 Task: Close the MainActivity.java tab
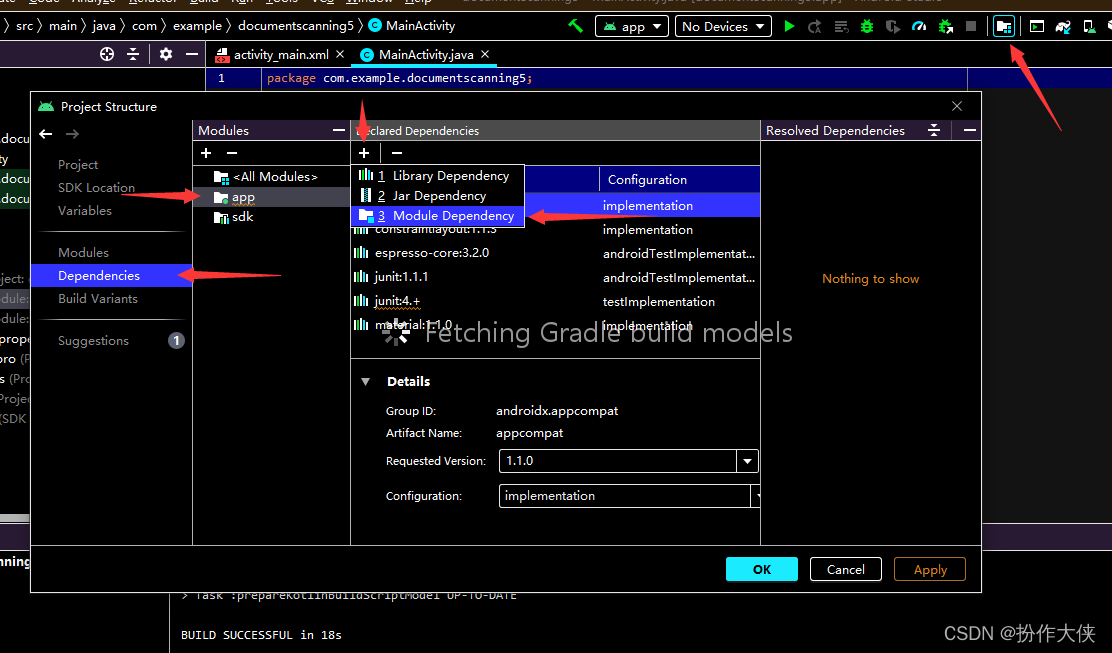(485, 54)
